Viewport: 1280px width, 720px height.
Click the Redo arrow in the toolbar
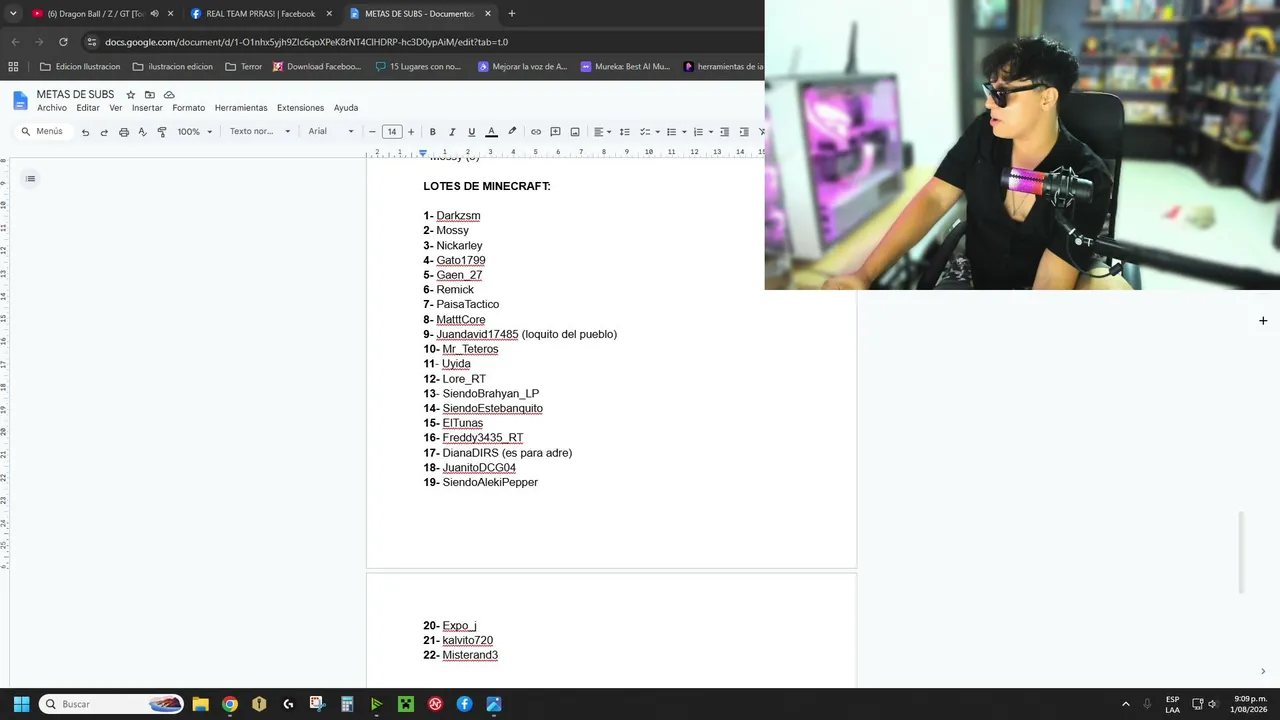coord(104,132)
